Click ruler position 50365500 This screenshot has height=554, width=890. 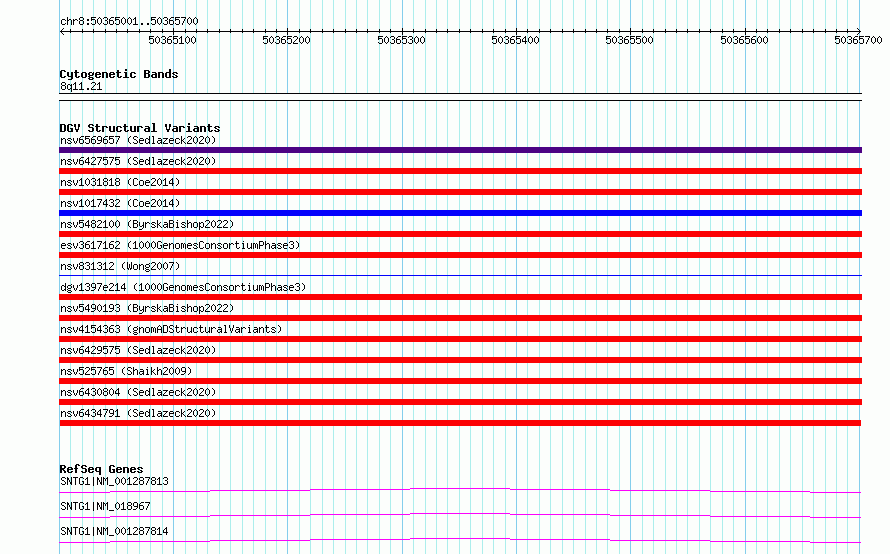629,40
